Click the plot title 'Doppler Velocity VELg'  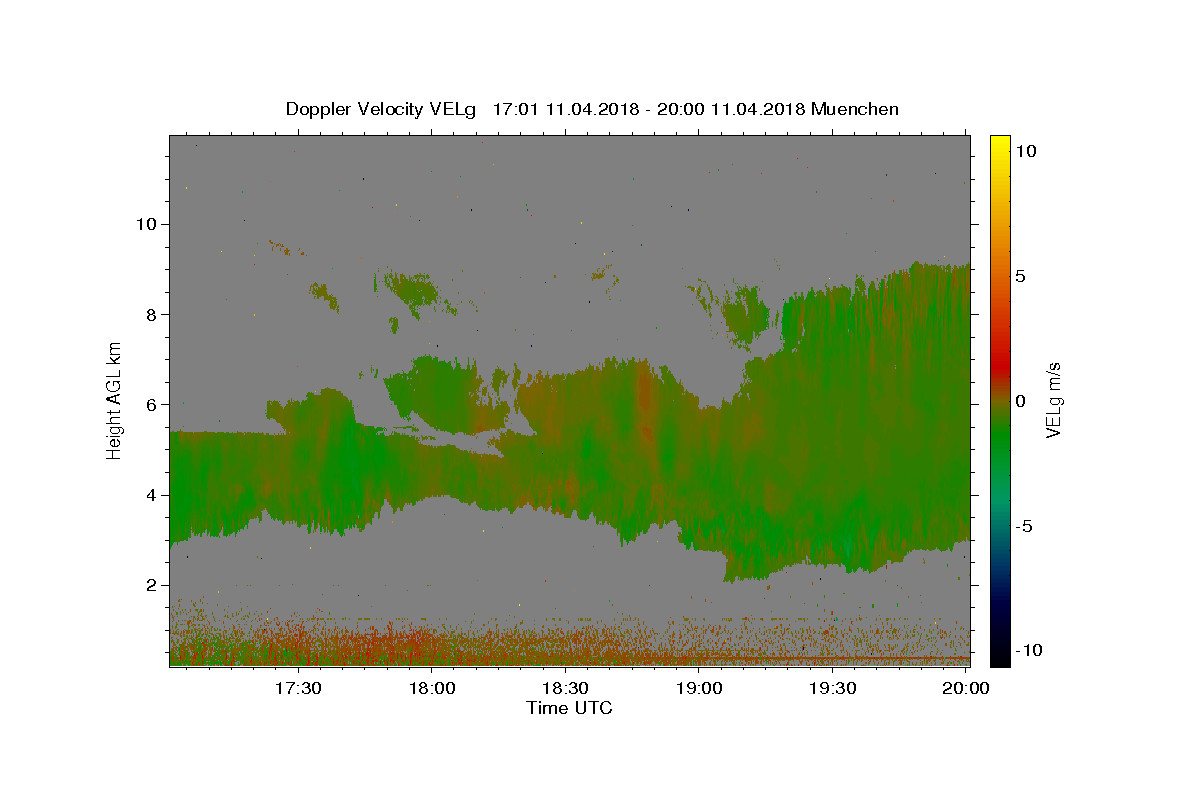pos(381,109)
